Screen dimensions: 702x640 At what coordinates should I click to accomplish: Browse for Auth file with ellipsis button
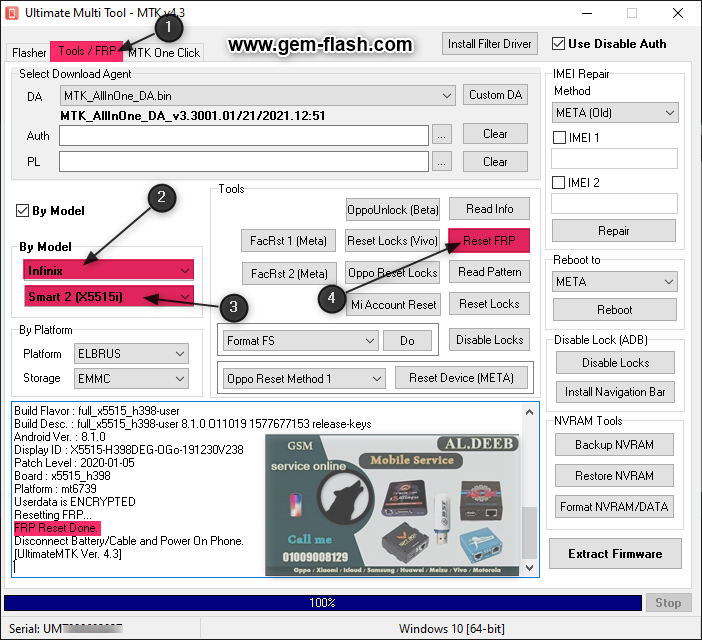(441, 135)
